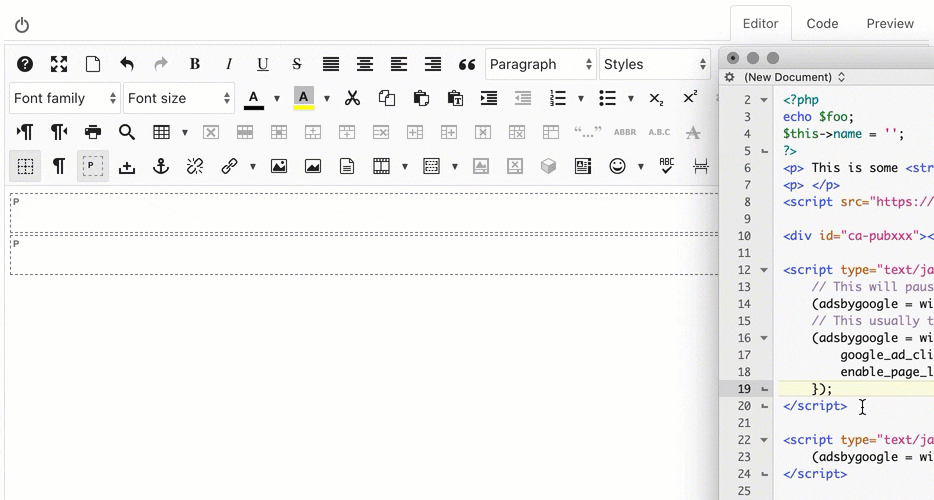Screen dimensions: 934x500
Task: Toggle show blocks view
Action: (93, 166)
